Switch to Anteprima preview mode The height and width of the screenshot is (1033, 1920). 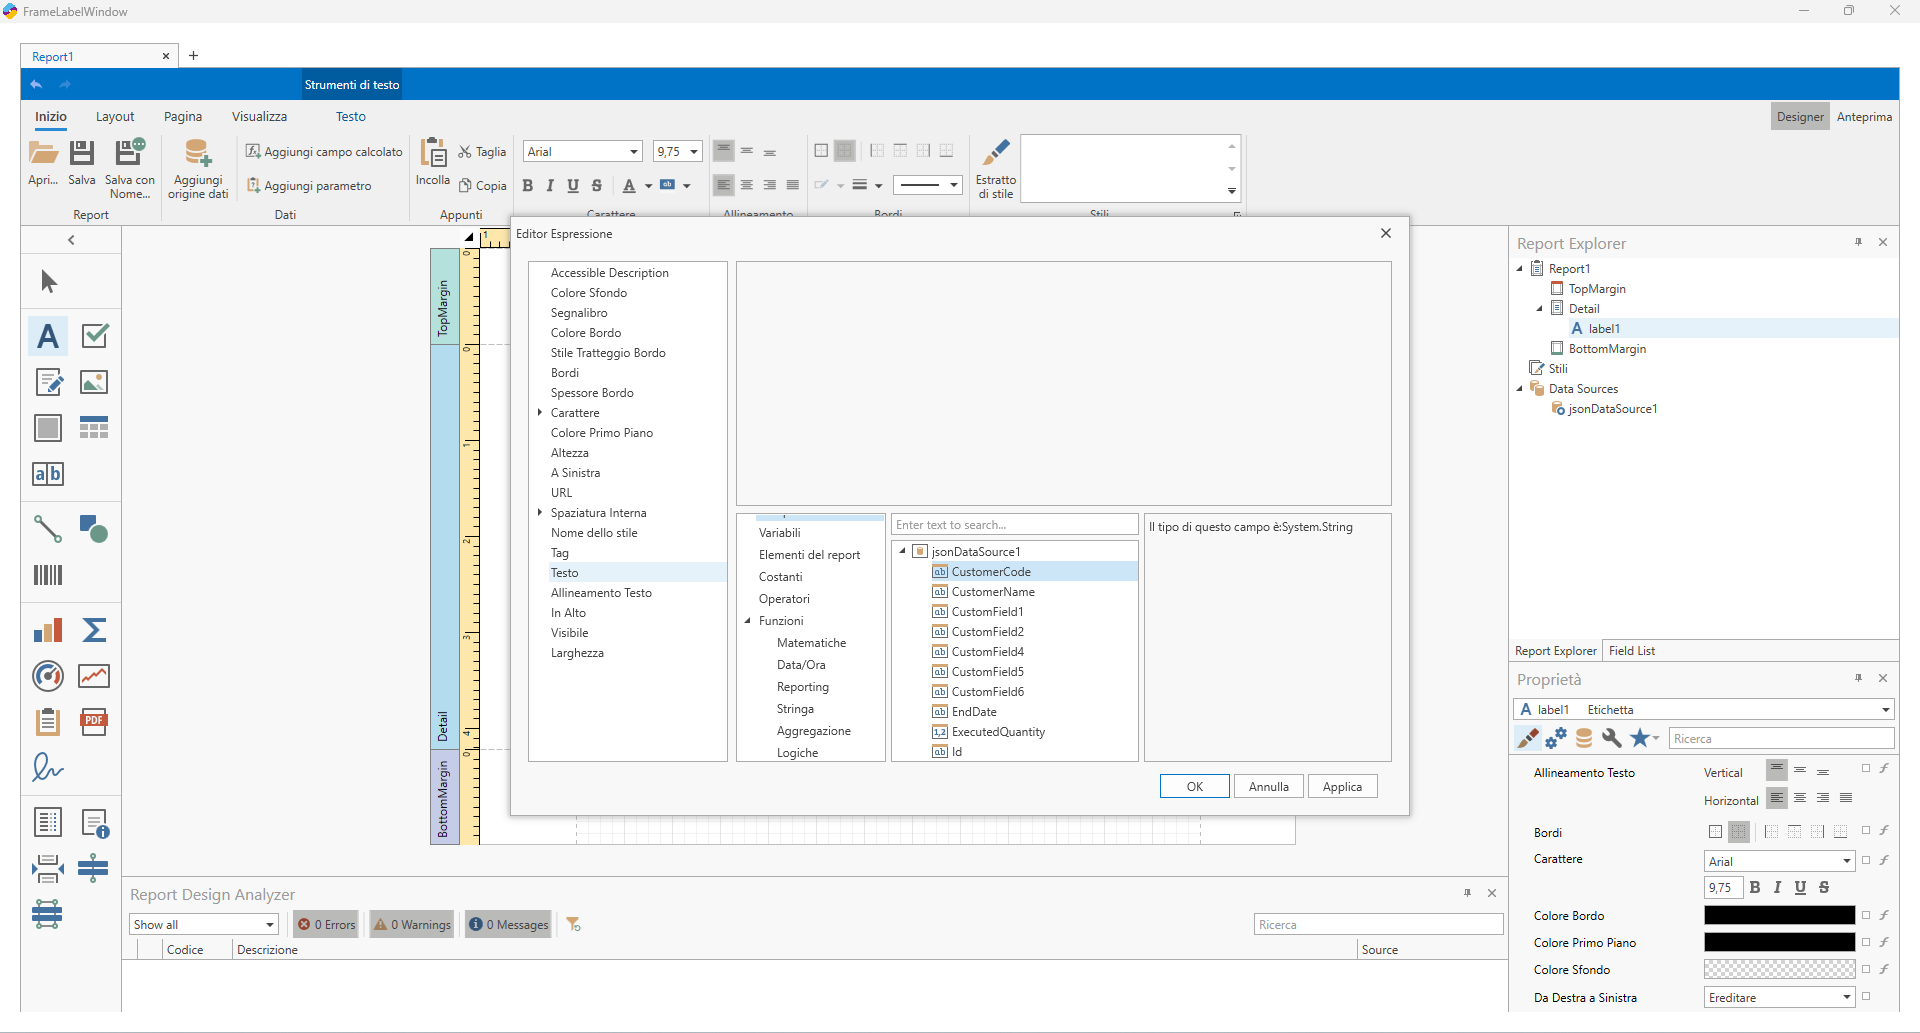(1864, 117)
